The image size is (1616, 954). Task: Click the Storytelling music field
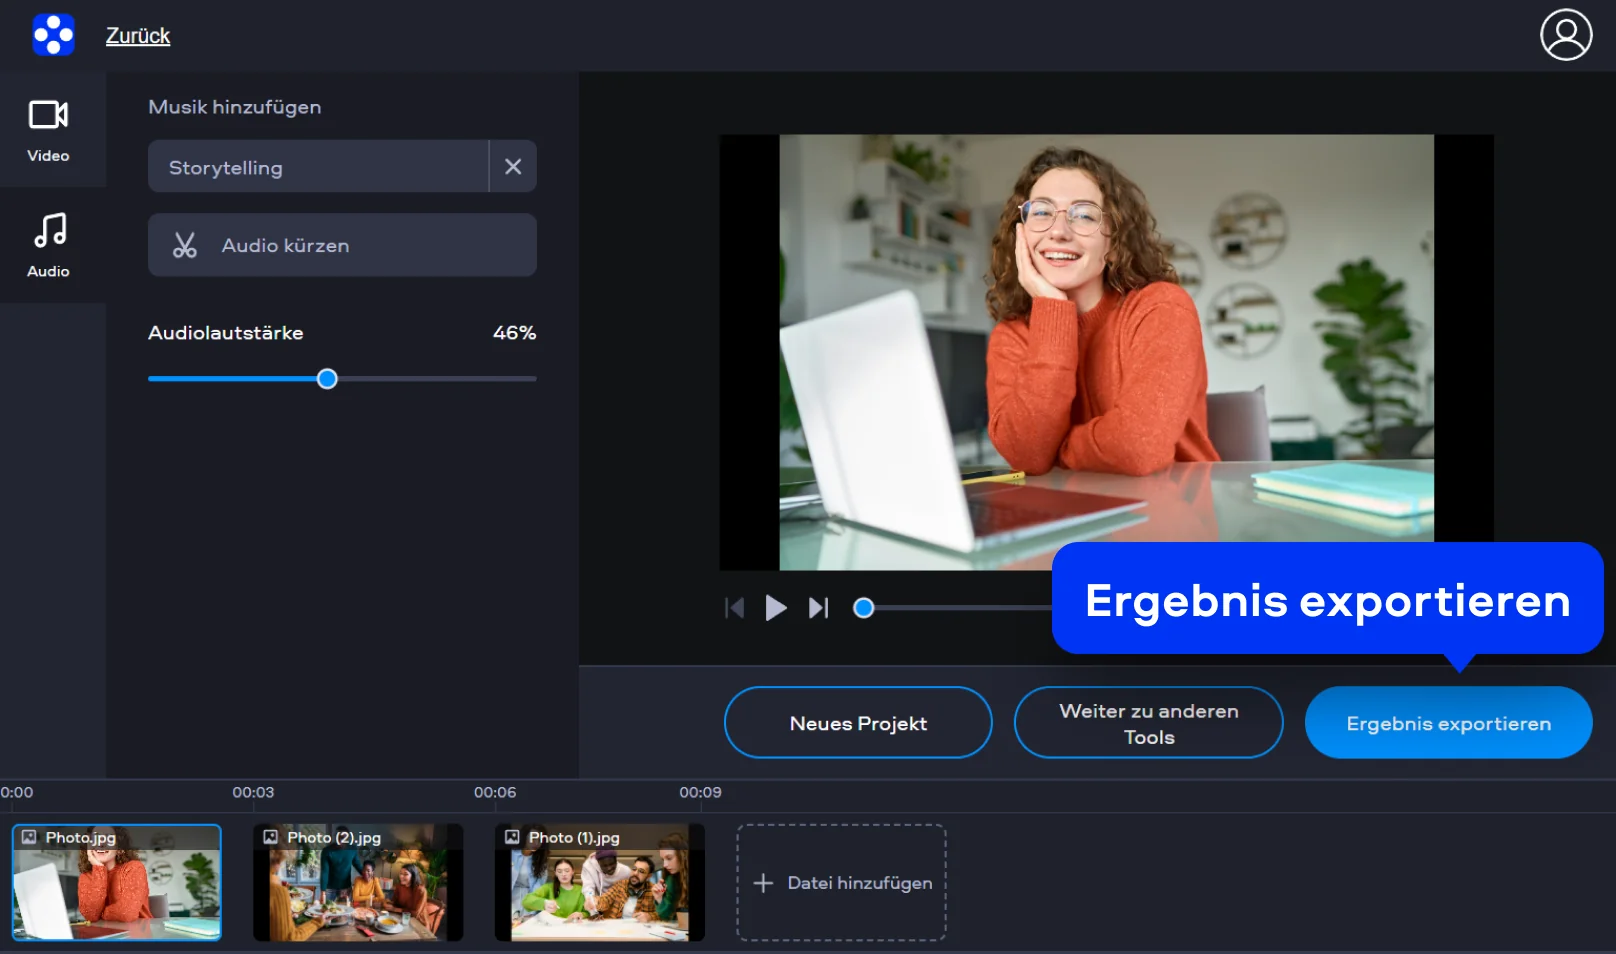click(318, 167)
